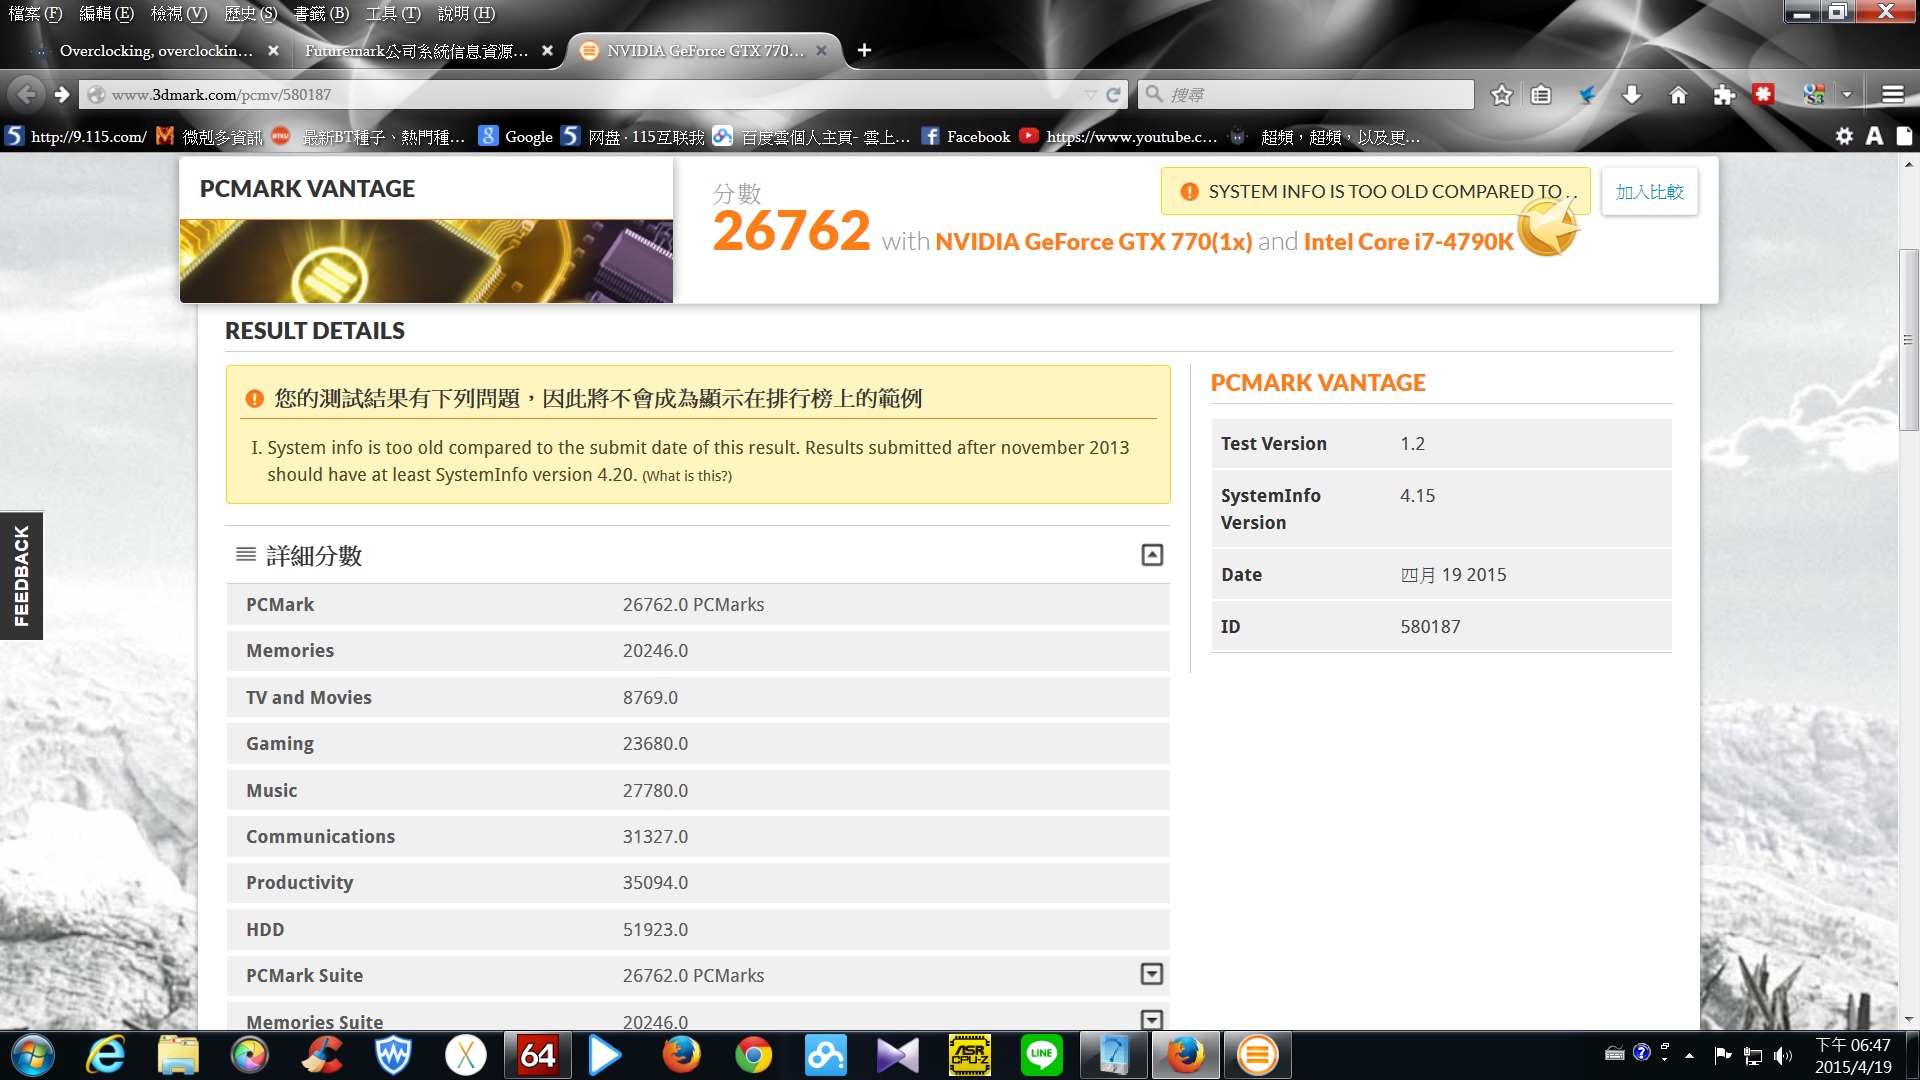Open Windows Explorer folder on taskbar
The image size is (1920, 1080).
click(x=178, y=1055)
